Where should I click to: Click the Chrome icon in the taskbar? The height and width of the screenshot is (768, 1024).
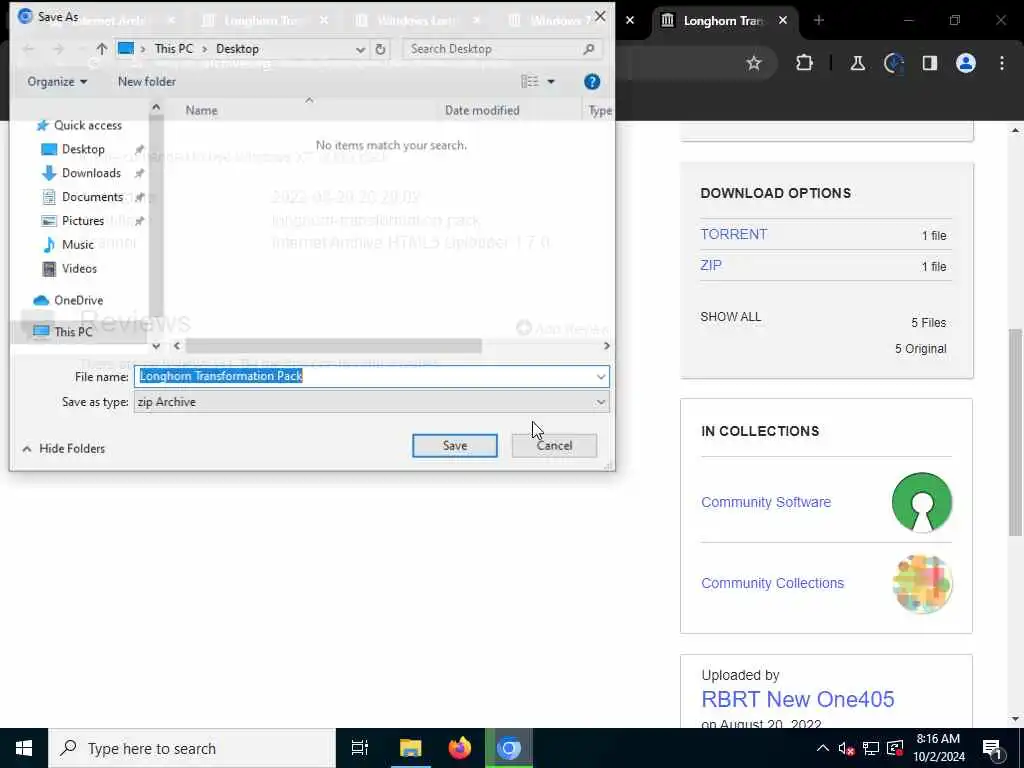(509, 748)
